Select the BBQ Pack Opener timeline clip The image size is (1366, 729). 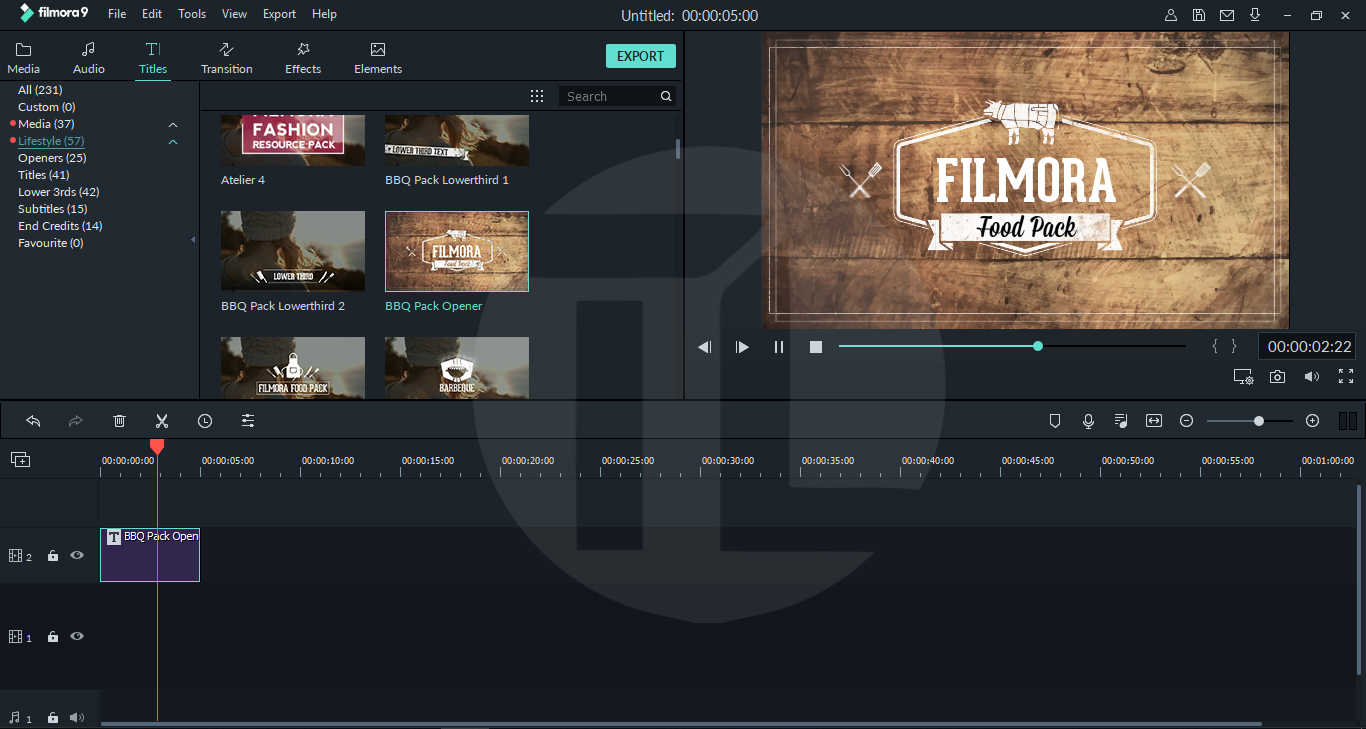(x=150, y=555)
